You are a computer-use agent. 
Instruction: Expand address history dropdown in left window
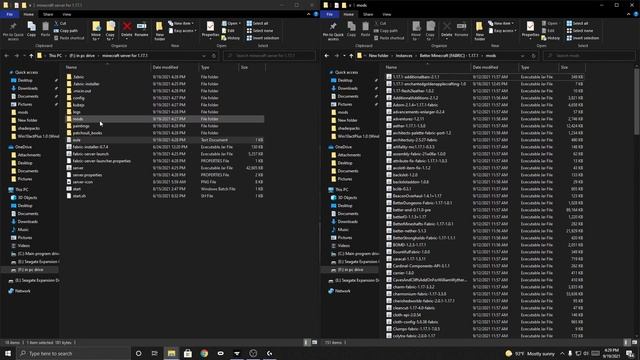pyautogui.click(x=204, y=56)
